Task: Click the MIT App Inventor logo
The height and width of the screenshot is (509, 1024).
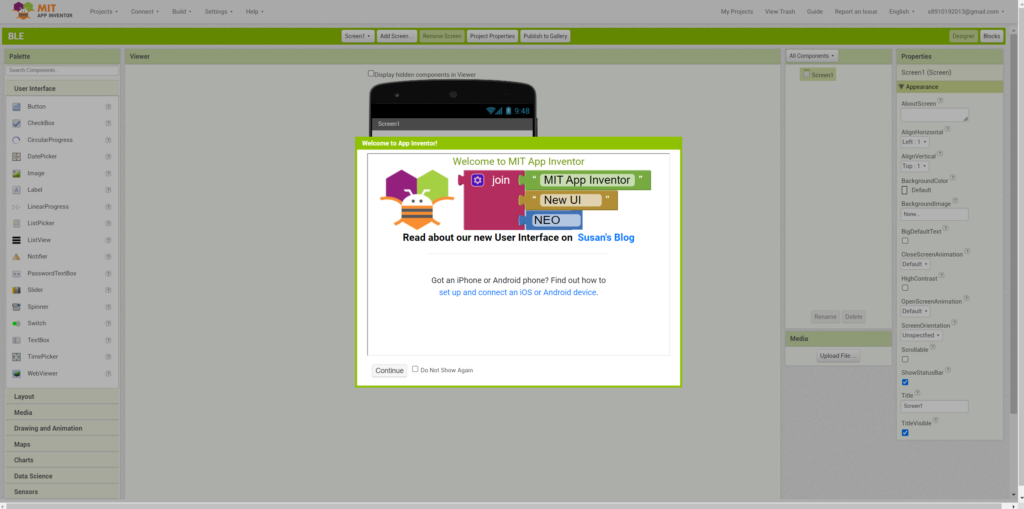Action: (42, 10)
